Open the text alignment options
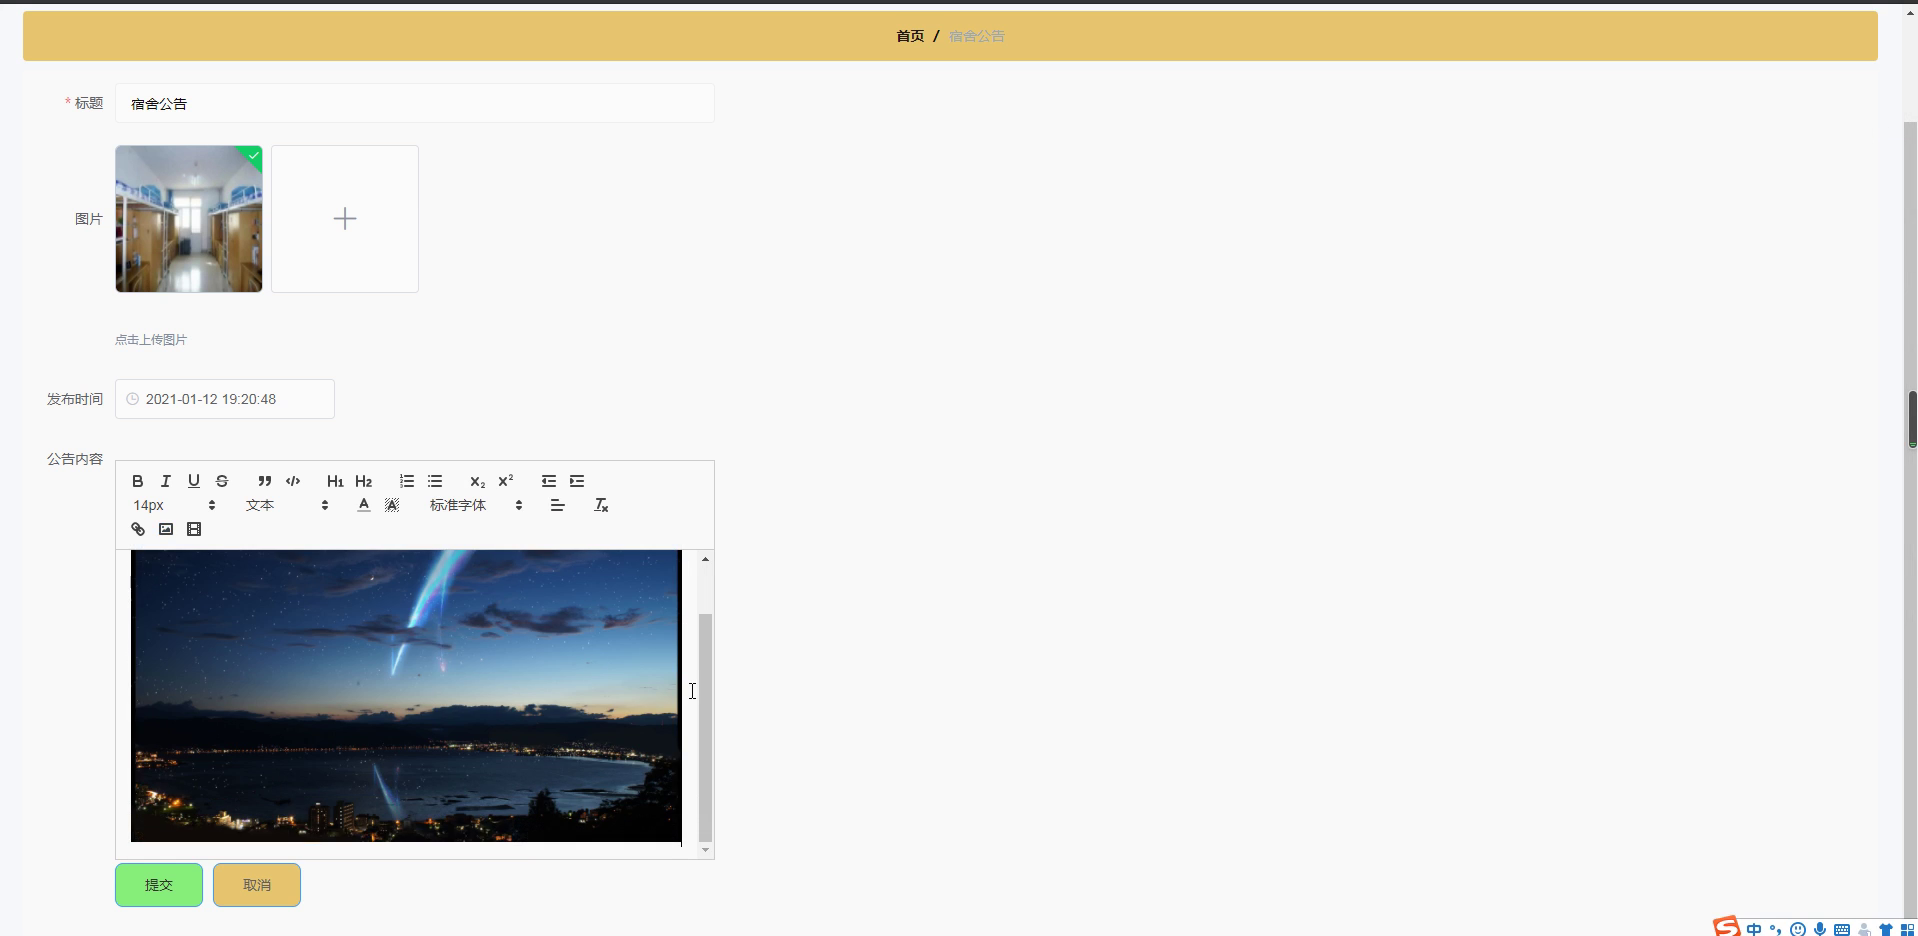 click(x=558, y=505)
